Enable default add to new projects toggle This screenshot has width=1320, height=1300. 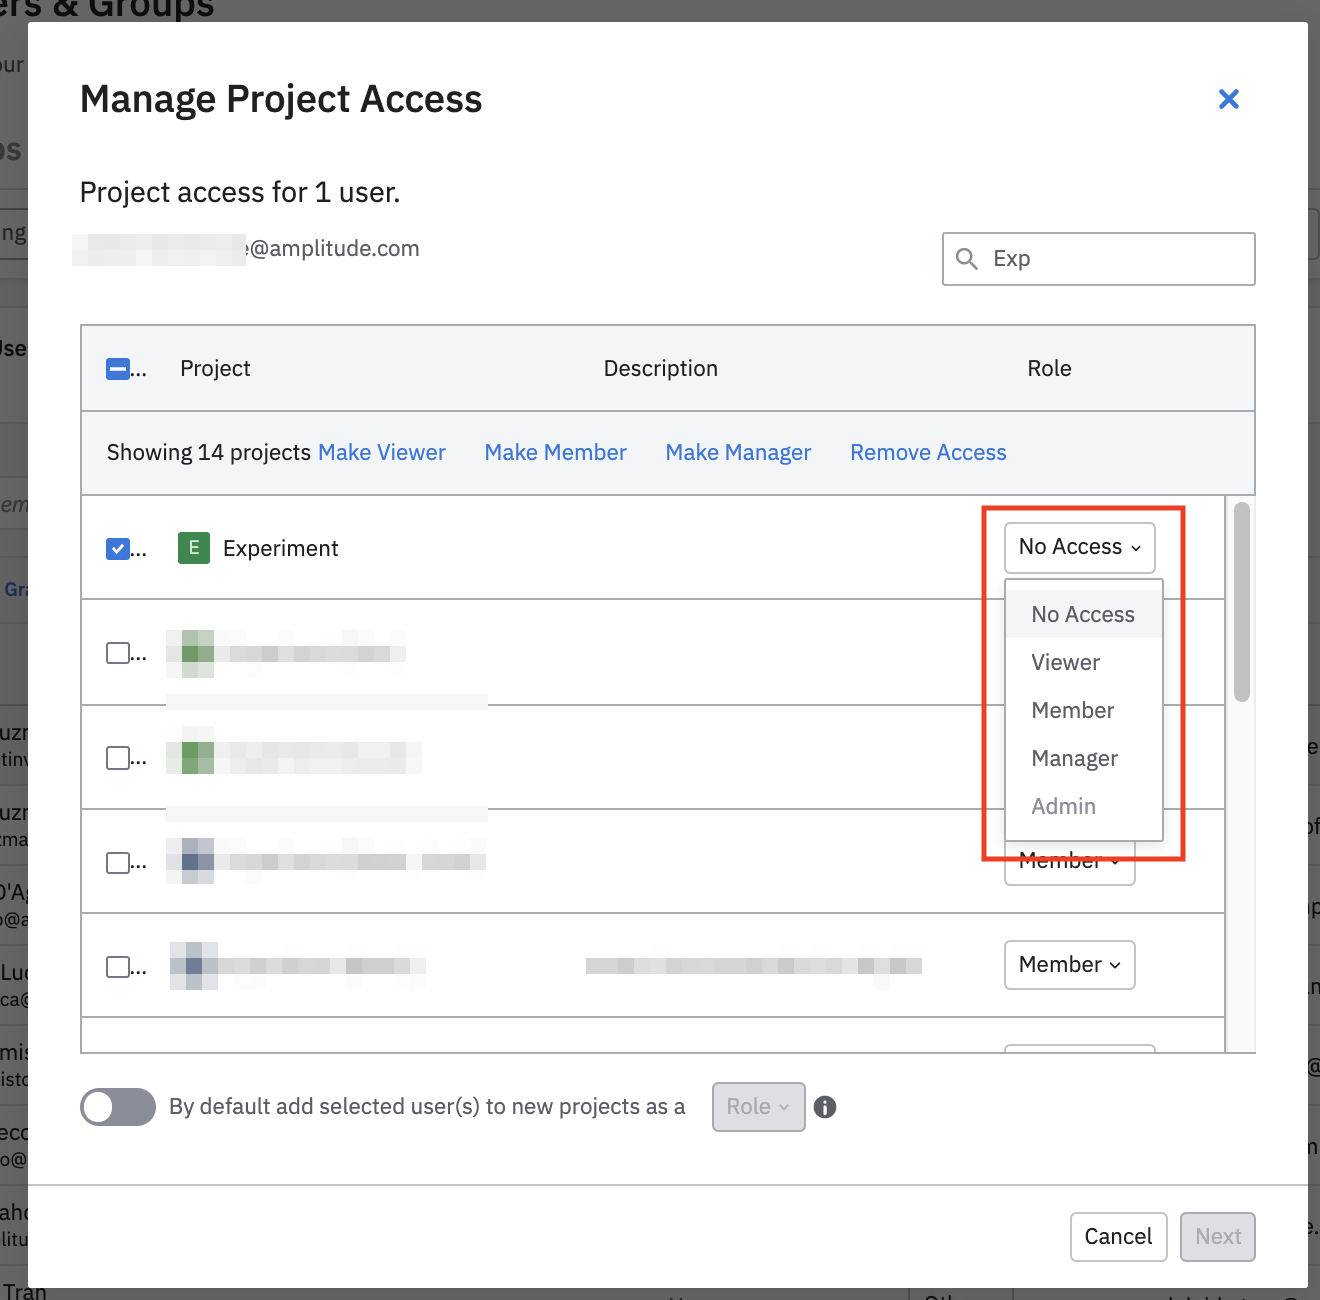[x=118, y=1107]
